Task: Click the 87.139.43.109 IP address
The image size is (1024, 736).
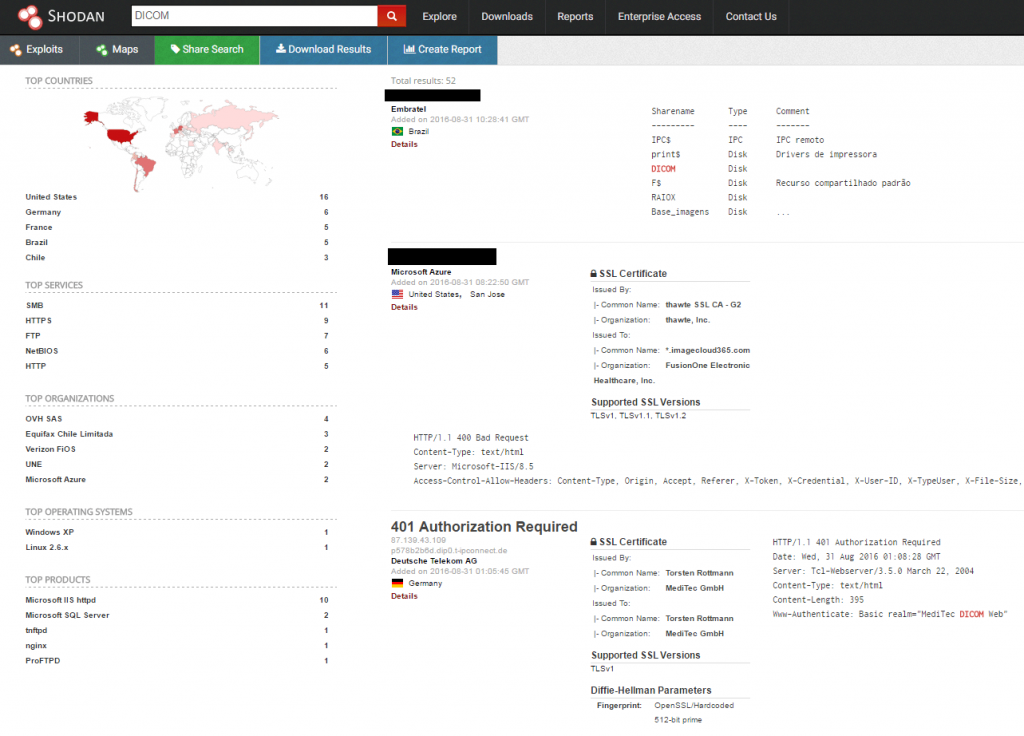Action: click(x=419, y=540)
